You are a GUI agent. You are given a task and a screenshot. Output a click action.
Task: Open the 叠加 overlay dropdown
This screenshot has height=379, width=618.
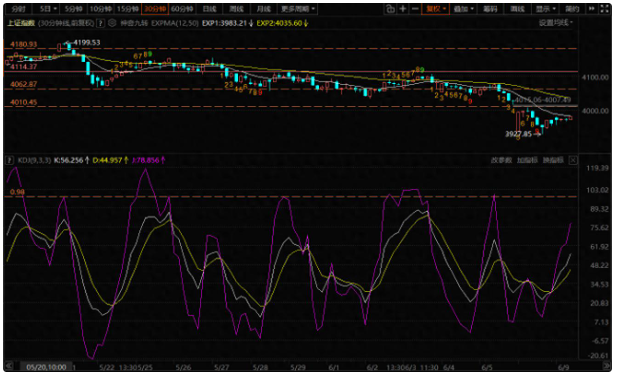[x=463, y=9]
